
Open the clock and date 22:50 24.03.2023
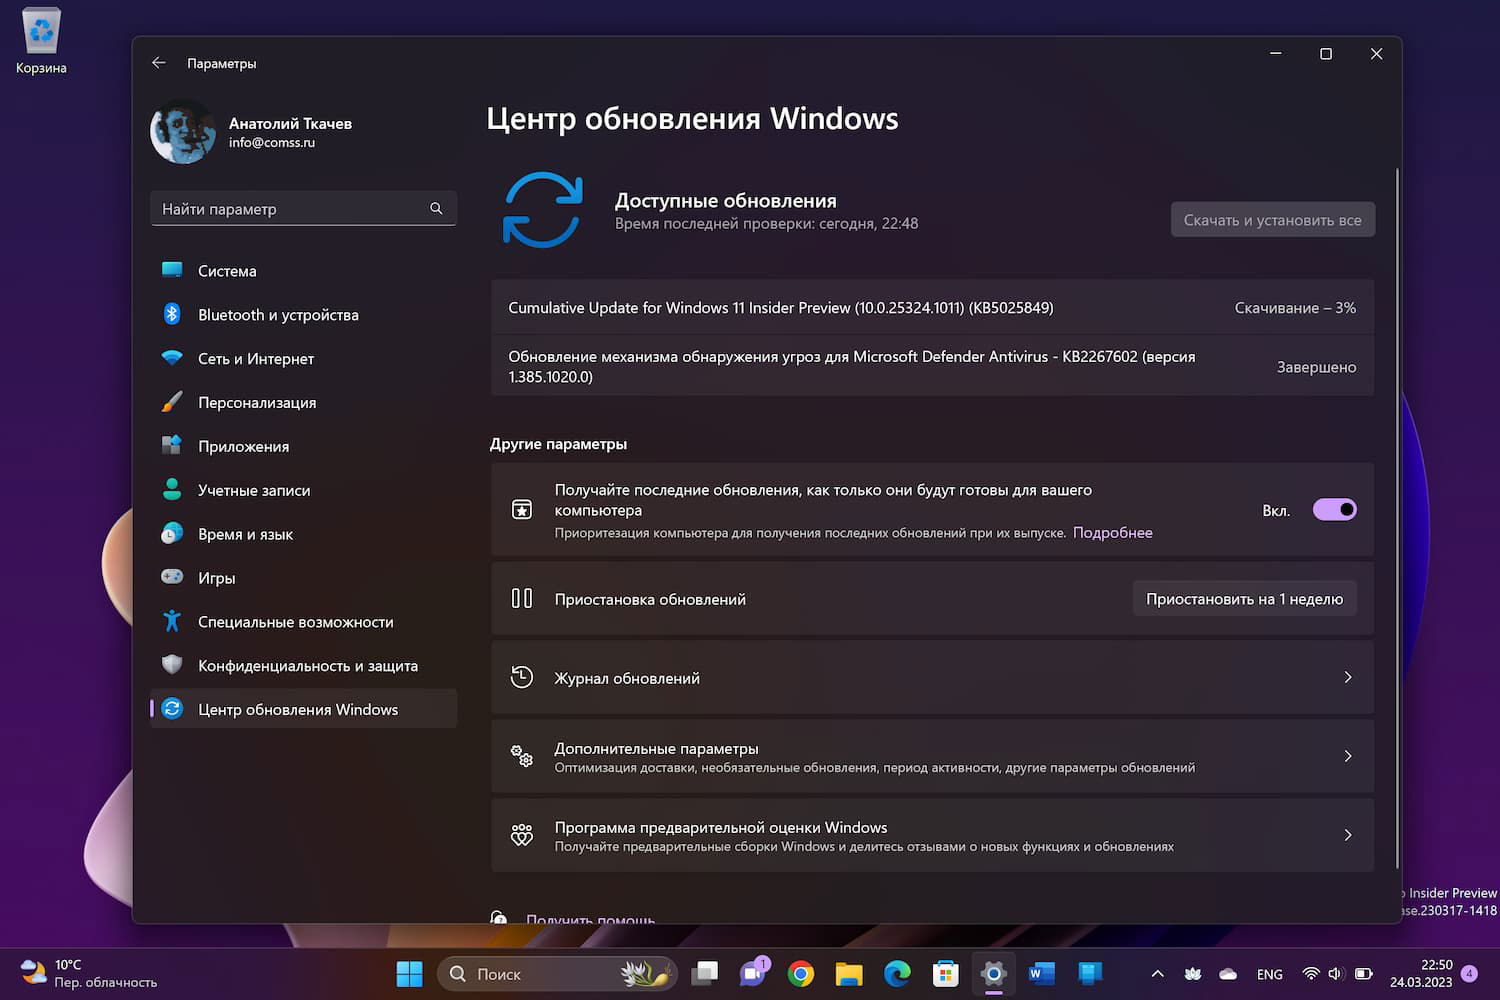(1421, 974)
